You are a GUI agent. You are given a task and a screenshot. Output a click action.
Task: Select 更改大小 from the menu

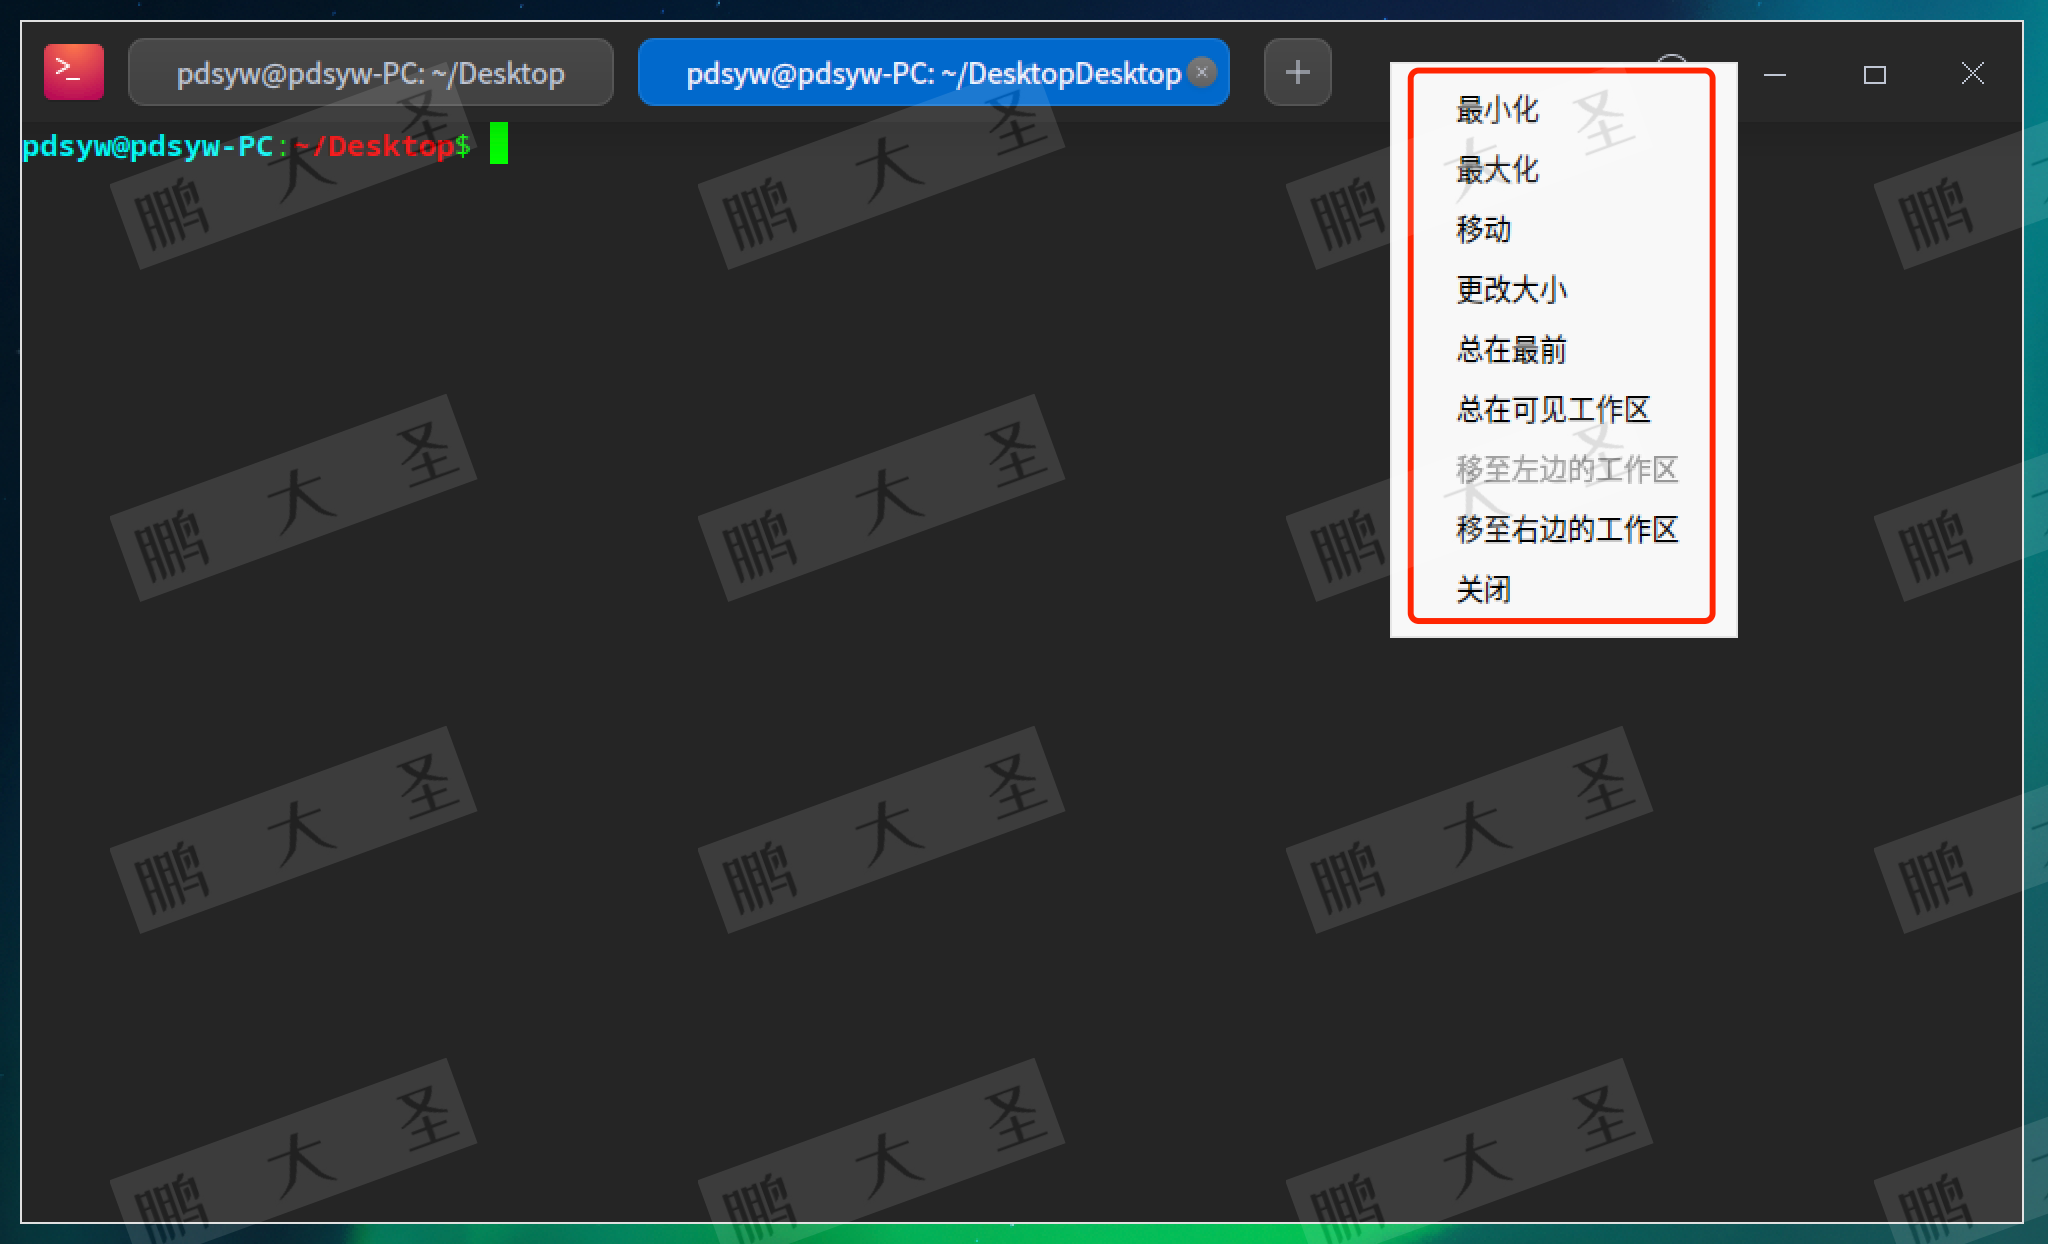pyautogui.click(x=1511, y=290)
